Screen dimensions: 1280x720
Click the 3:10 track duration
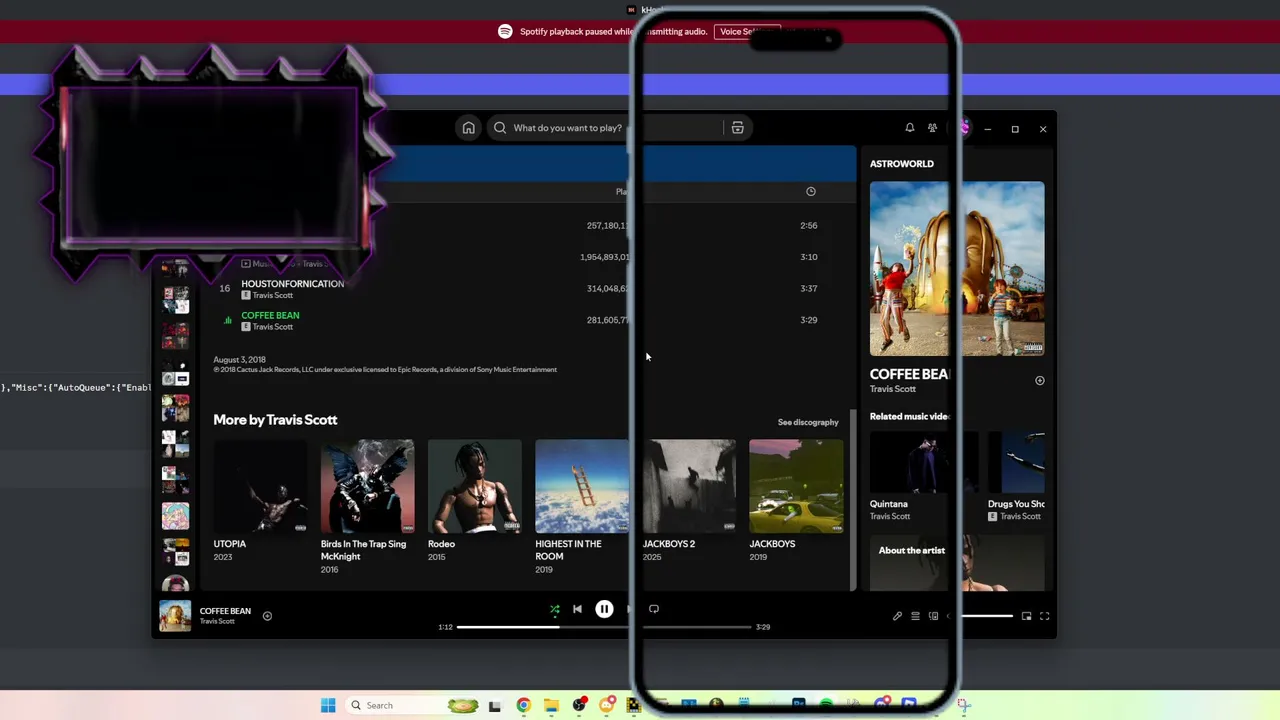click(809, 257)
